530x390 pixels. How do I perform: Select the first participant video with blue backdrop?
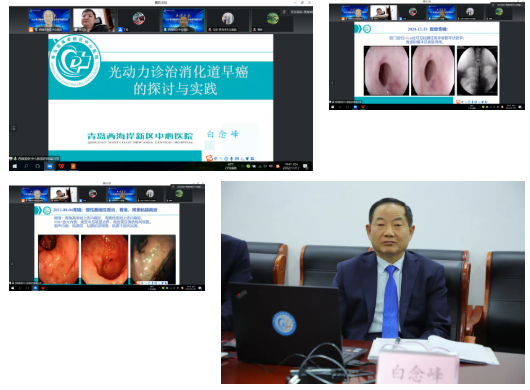click(49, 21)
